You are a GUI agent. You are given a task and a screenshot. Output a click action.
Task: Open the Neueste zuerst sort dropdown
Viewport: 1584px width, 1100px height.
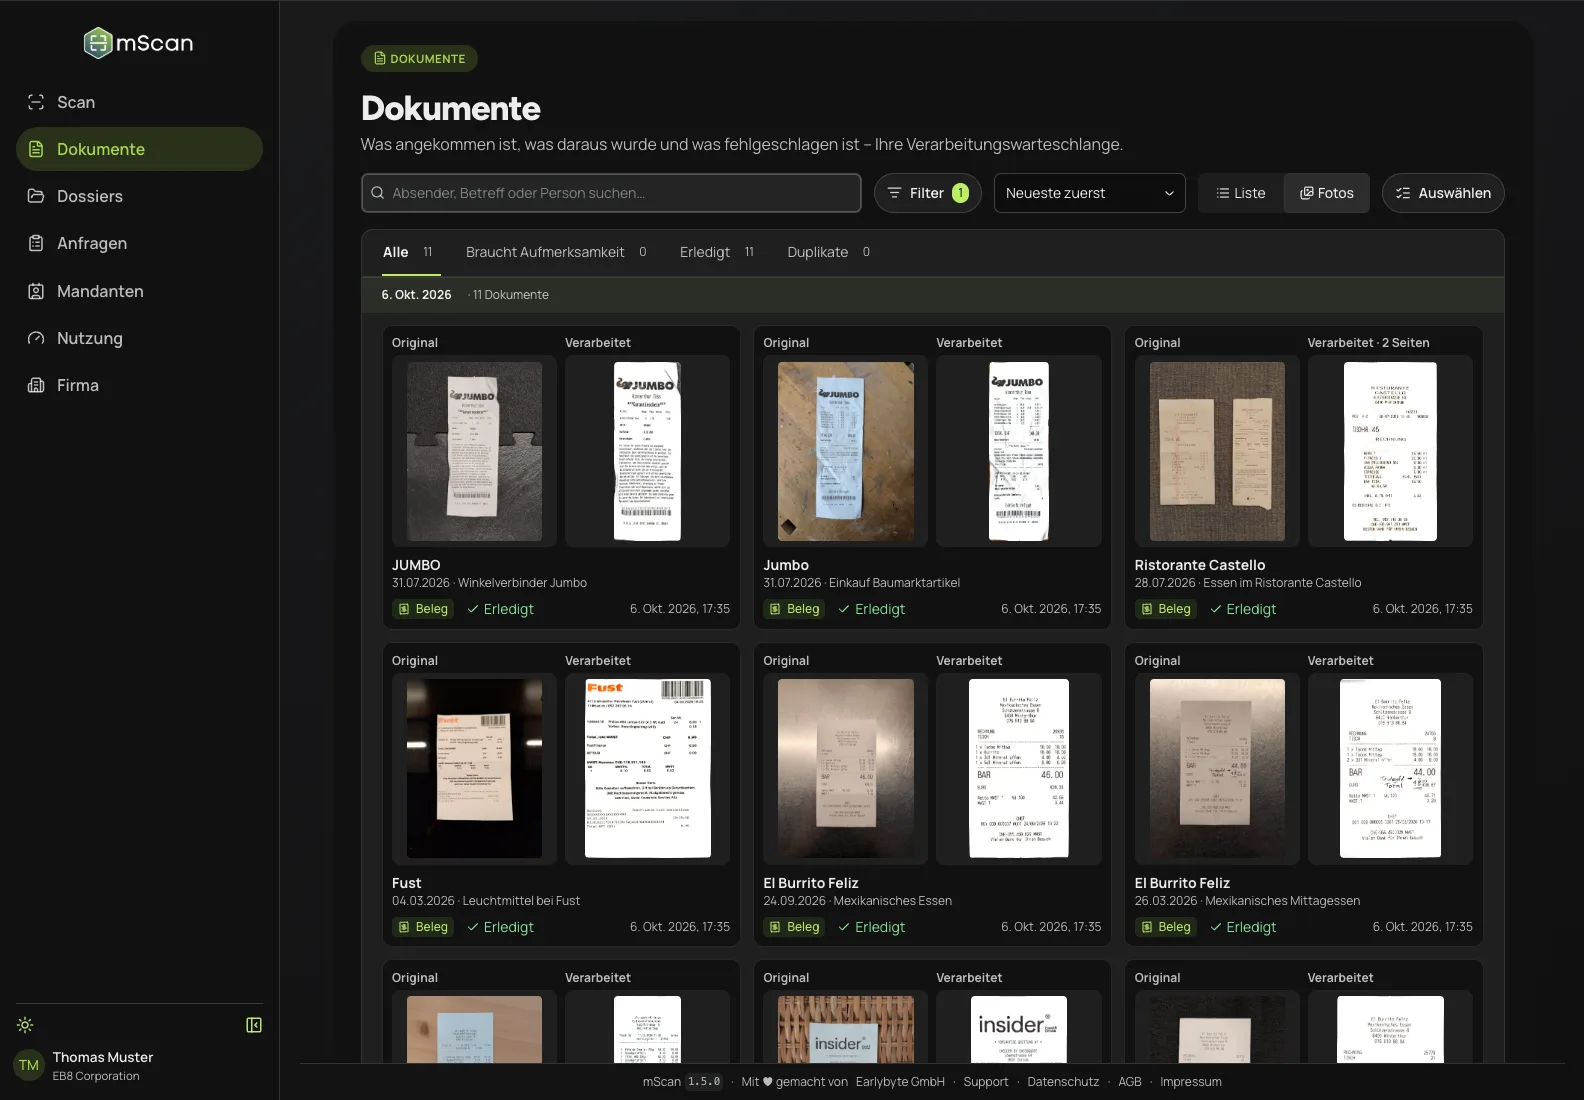click(1090, 193)
